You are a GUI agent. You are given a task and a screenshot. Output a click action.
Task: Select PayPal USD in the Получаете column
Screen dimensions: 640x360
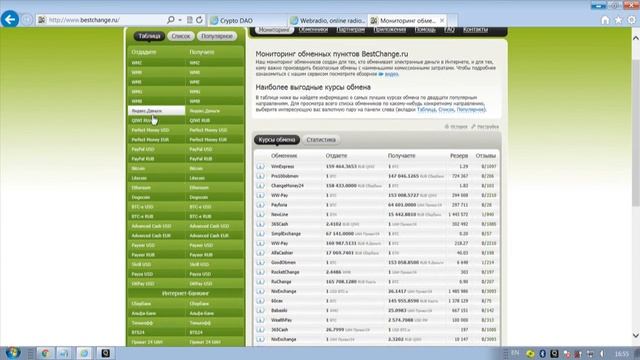tap(214, 149)
